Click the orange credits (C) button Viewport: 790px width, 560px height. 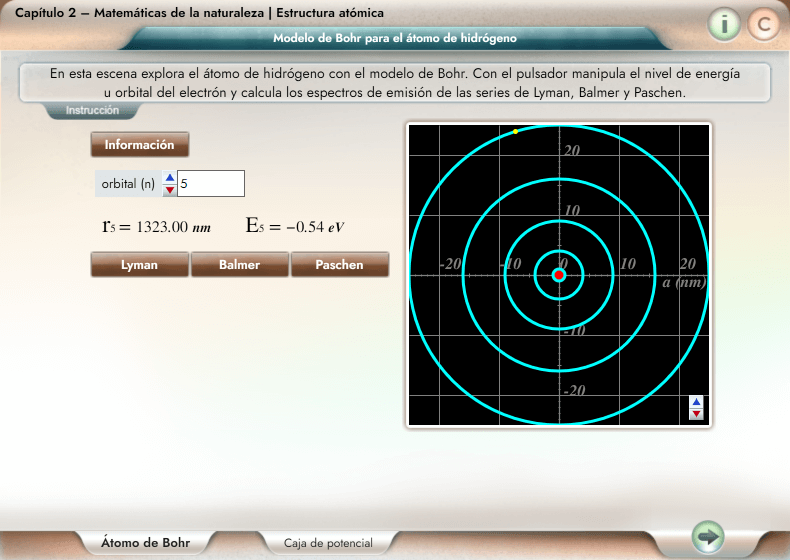(764, 24)
